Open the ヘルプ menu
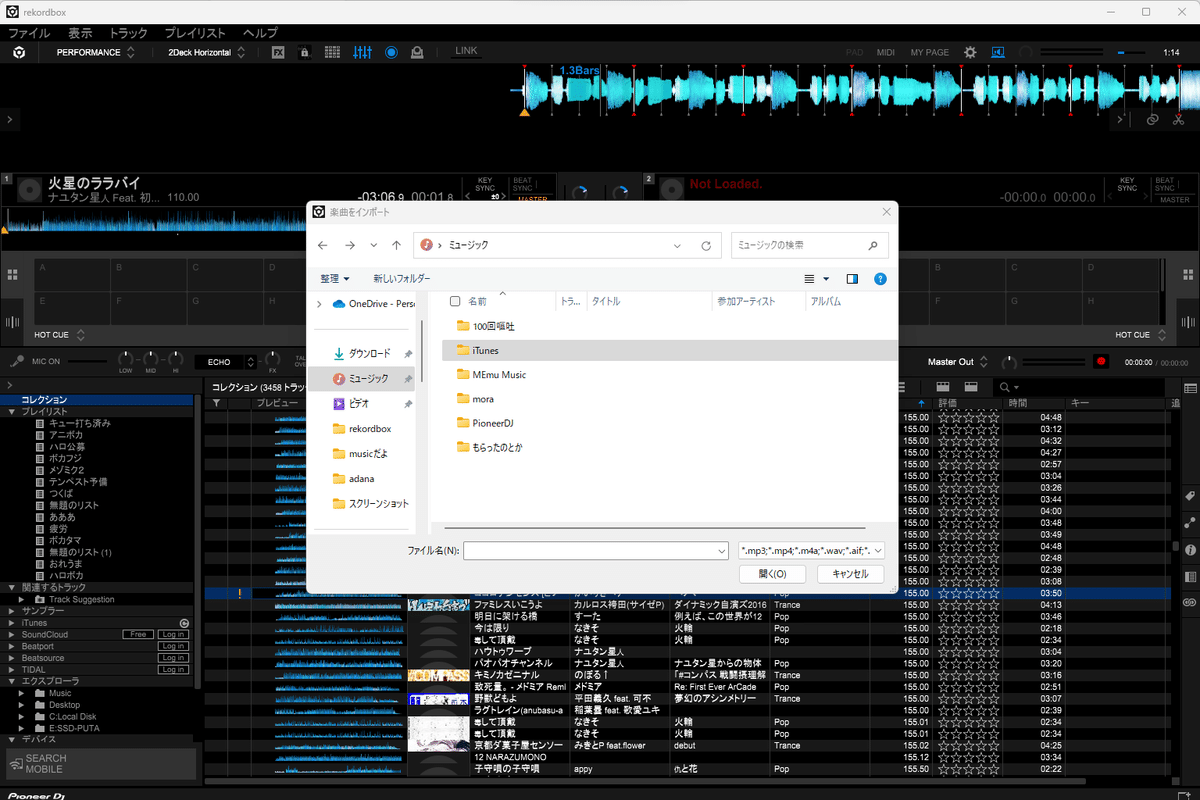 [x=260, y=33]
